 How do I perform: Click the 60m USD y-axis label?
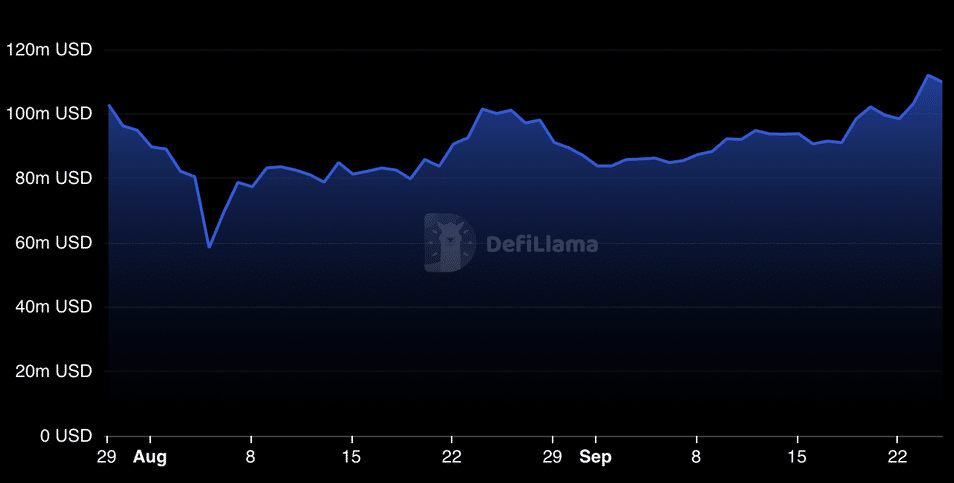coord(54,242)
